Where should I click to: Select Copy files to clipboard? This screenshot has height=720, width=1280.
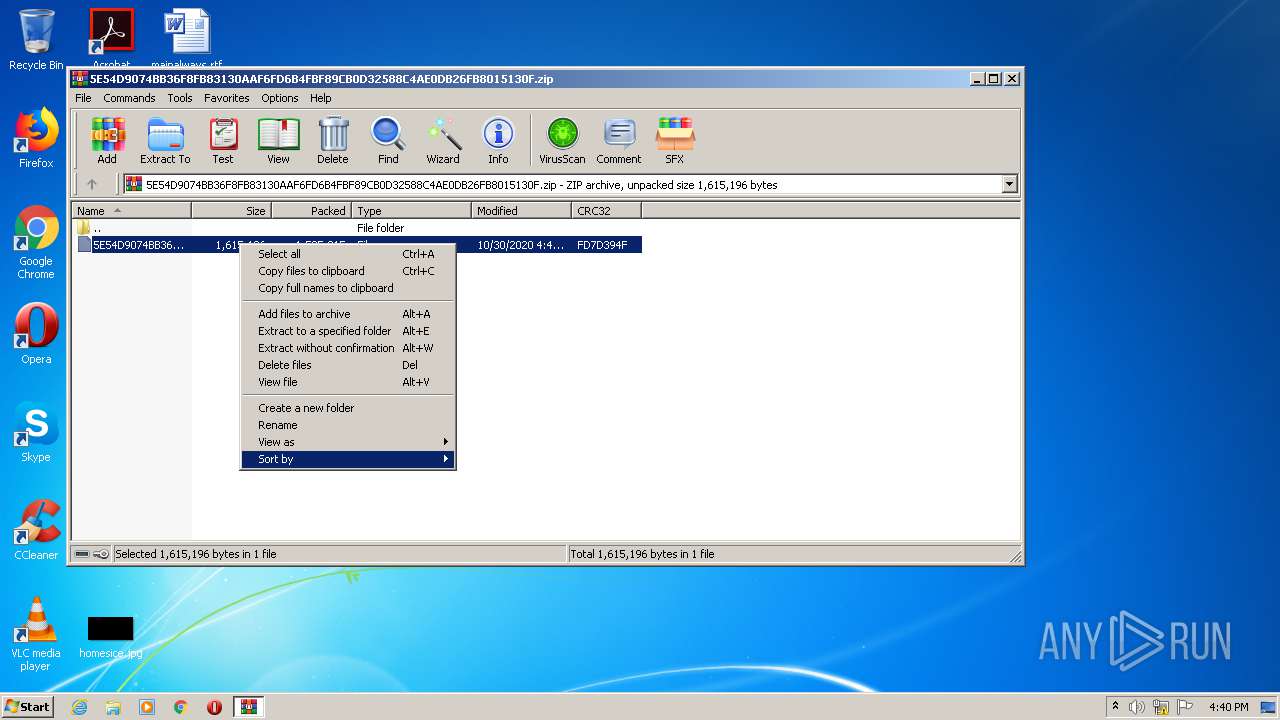tap(311, 271)
